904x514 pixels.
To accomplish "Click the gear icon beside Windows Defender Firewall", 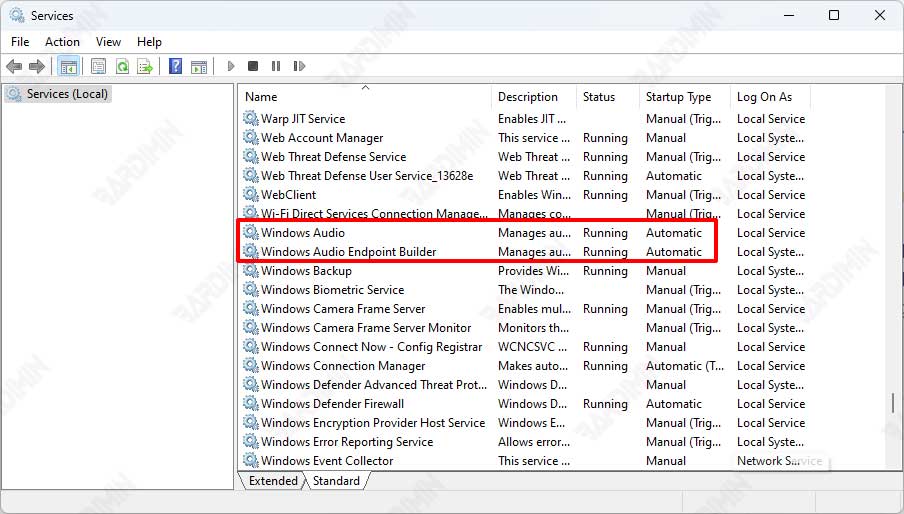I will [x=251, y=403].
